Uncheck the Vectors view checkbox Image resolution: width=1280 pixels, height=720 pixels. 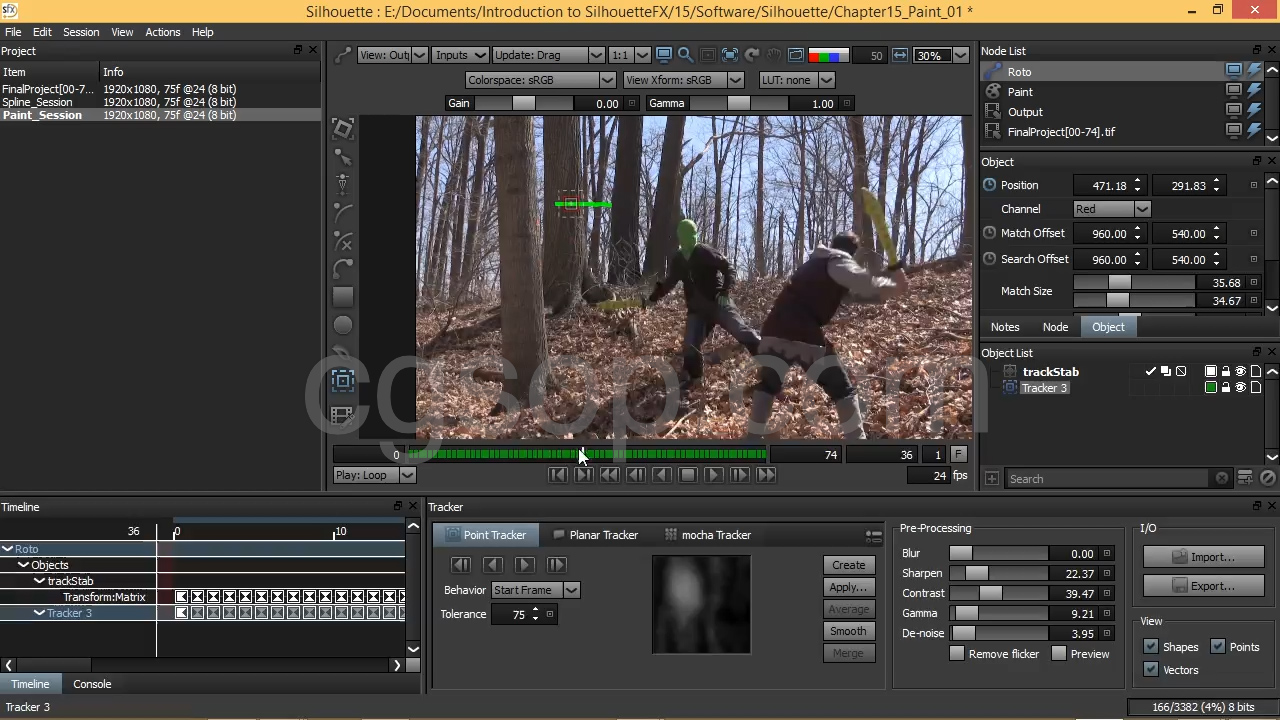pos(1151,670)
